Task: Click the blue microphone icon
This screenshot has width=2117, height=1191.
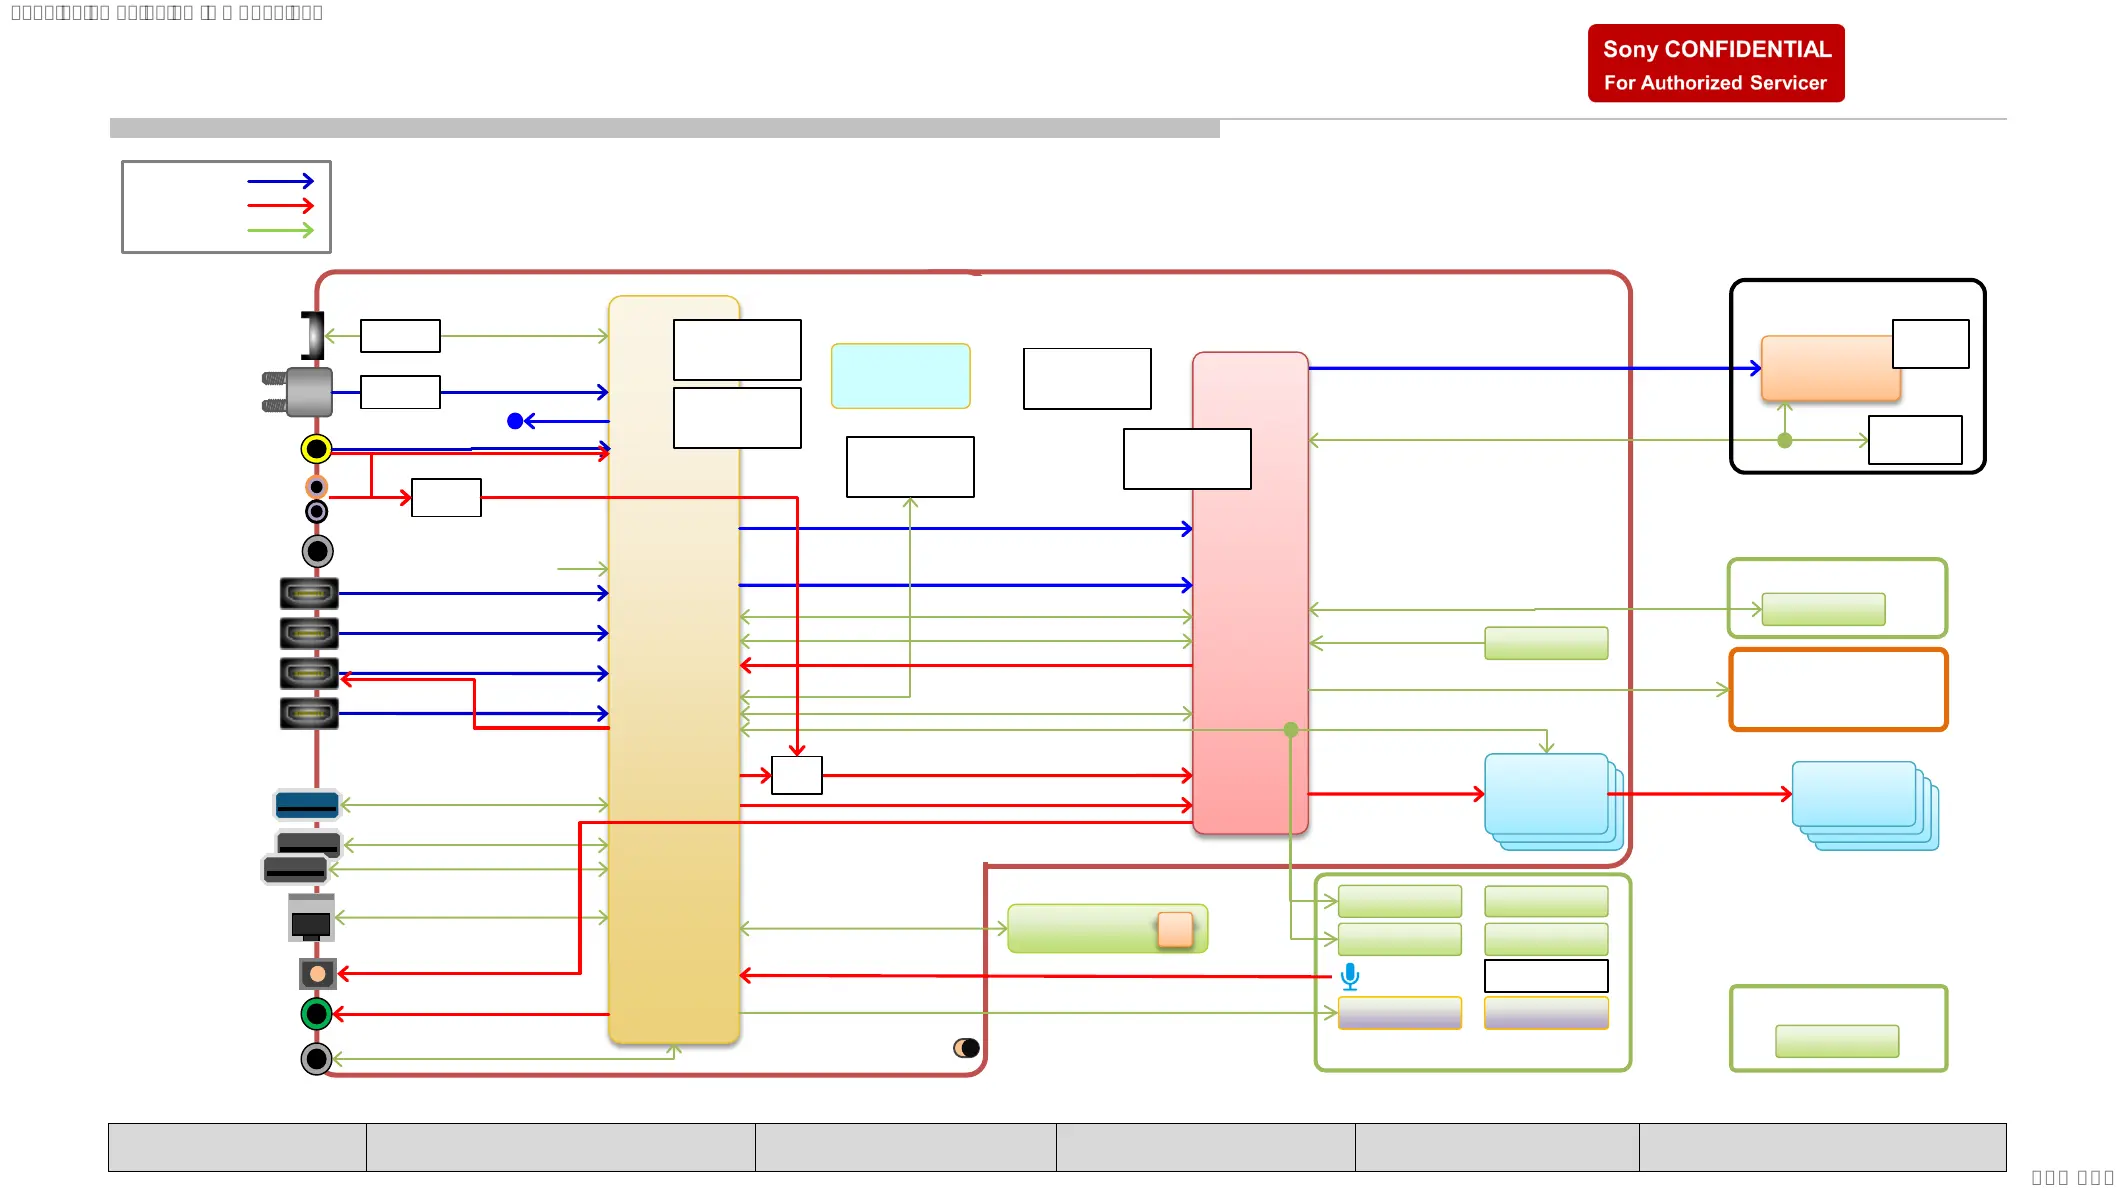Action: 1350,976
